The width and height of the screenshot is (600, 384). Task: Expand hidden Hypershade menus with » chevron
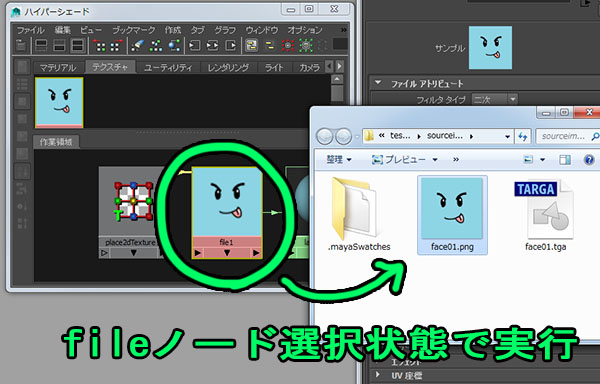pos(344,30)
